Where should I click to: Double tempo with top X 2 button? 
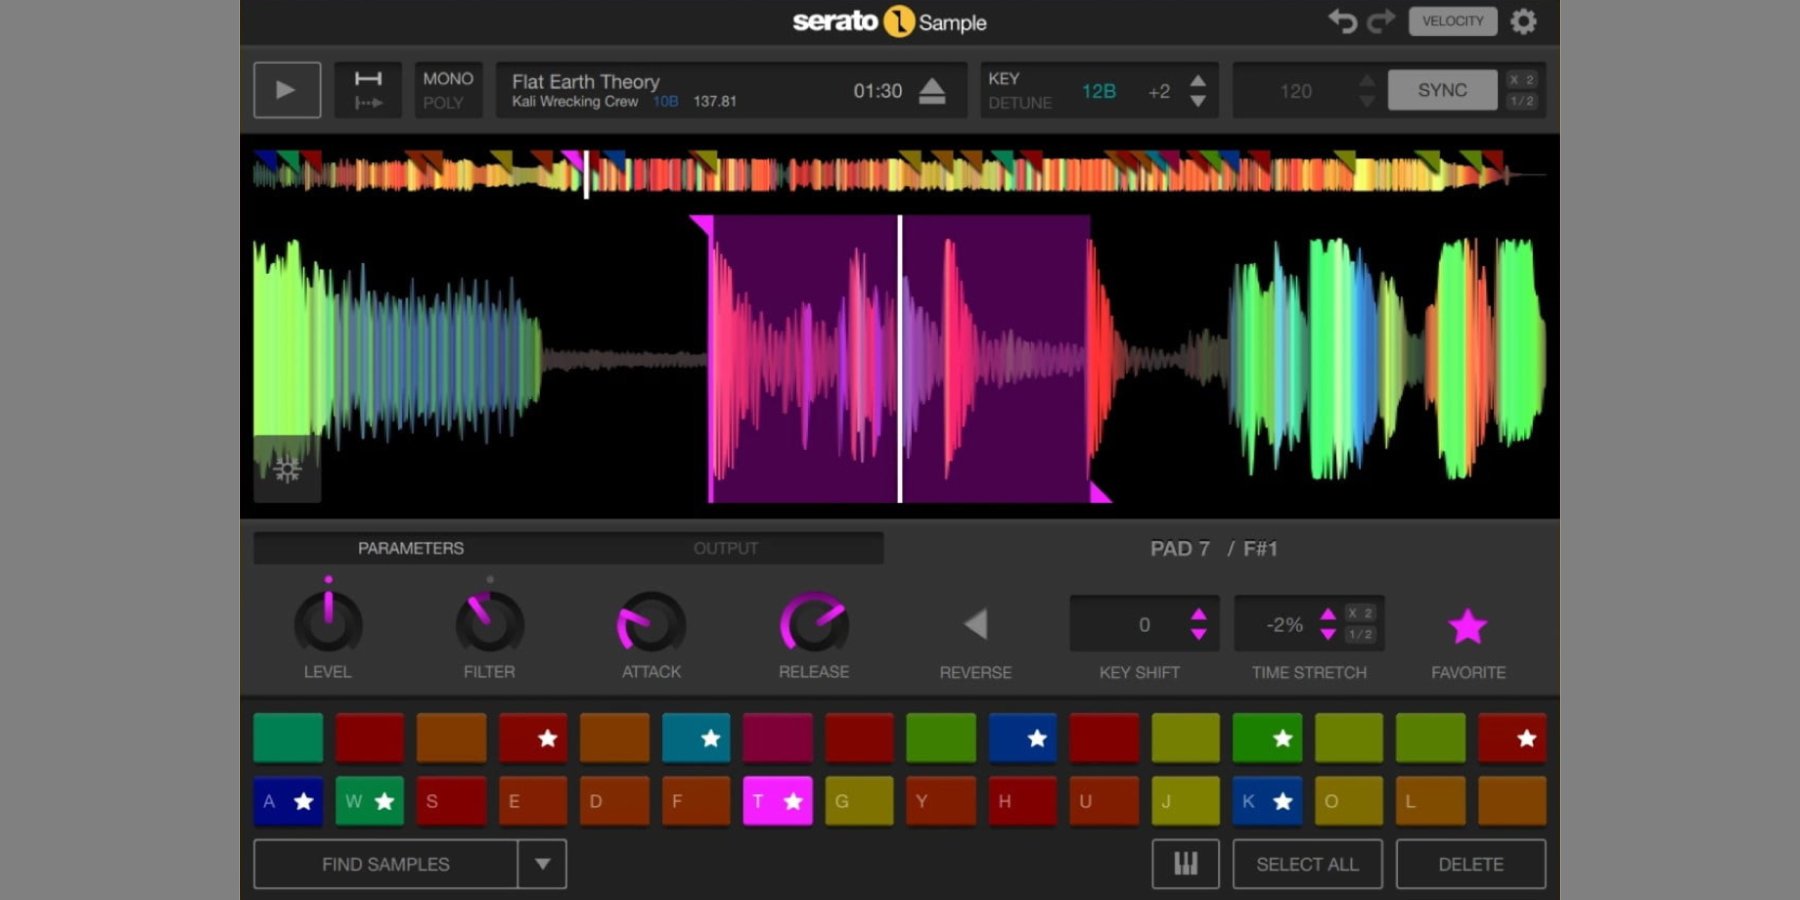pos(1522,80)
